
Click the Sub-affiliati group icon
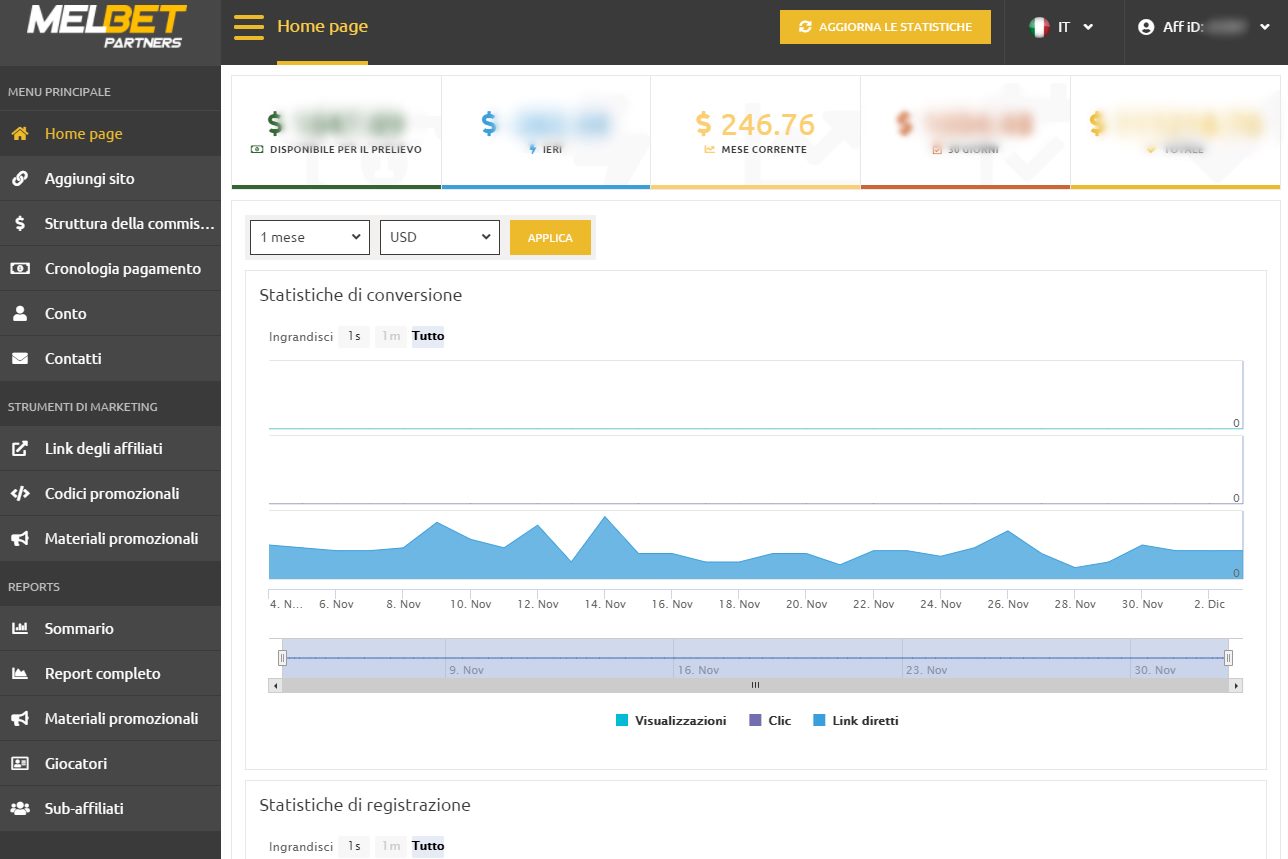pos(20,808)
